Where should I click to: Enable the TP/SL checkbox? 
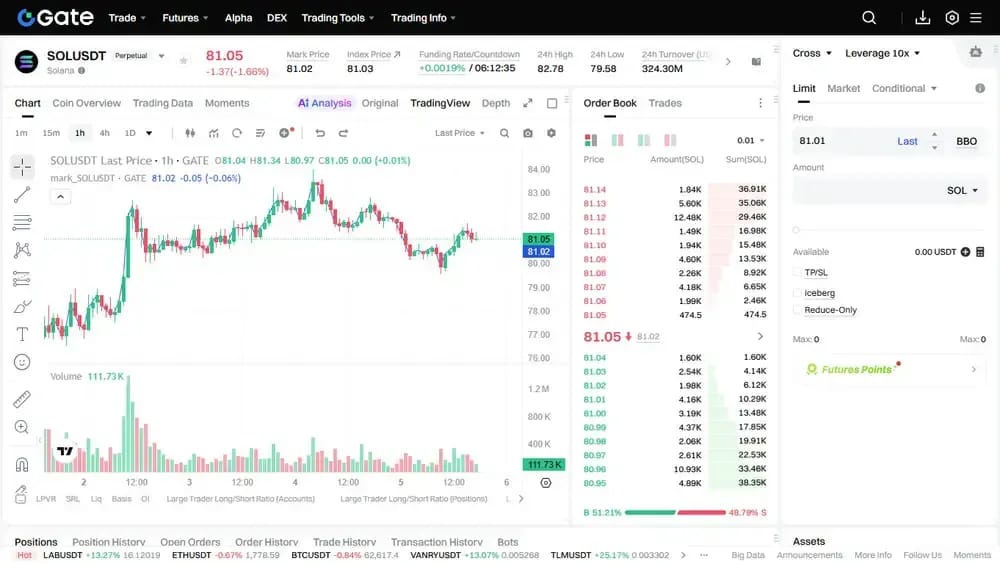tap(797, 272)
